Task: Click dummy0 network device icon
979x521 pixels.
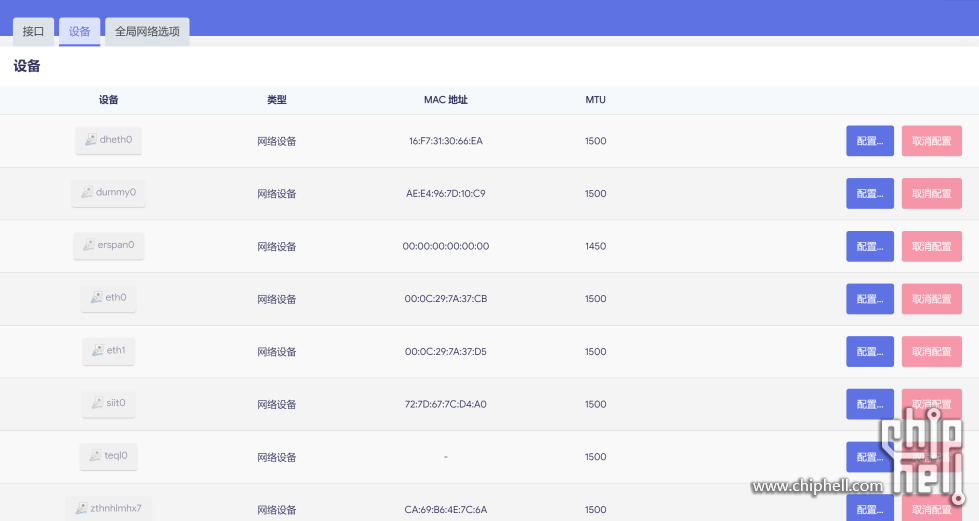Action: [x=87, y=192]
